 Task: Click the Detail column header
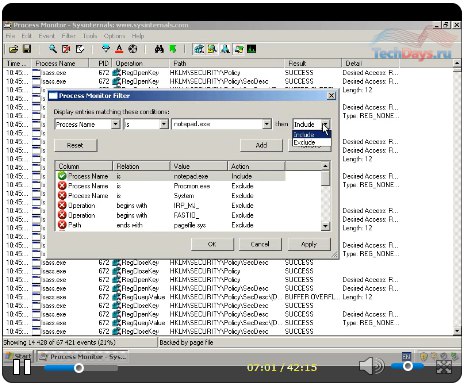point(370,63)
